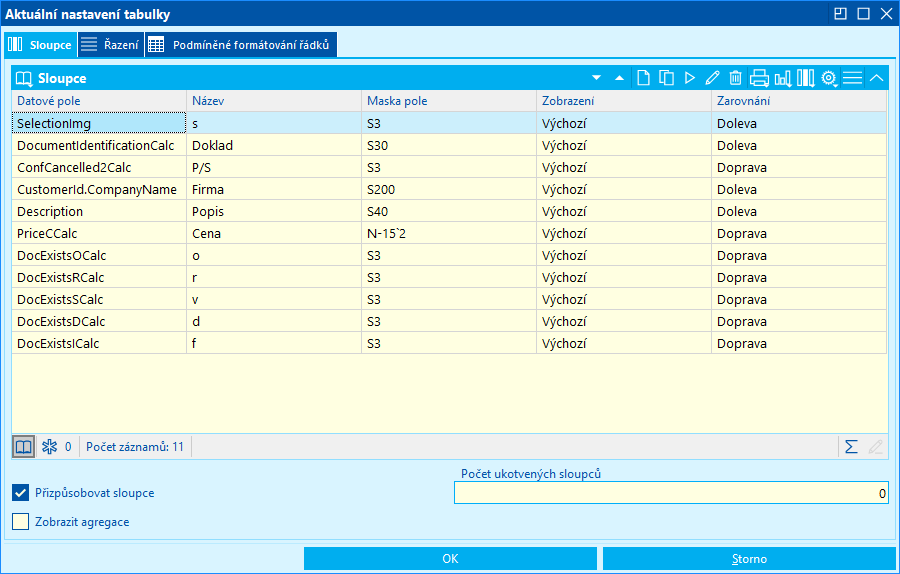
Task: Click the Cena name cell
Action: (274, 234)
